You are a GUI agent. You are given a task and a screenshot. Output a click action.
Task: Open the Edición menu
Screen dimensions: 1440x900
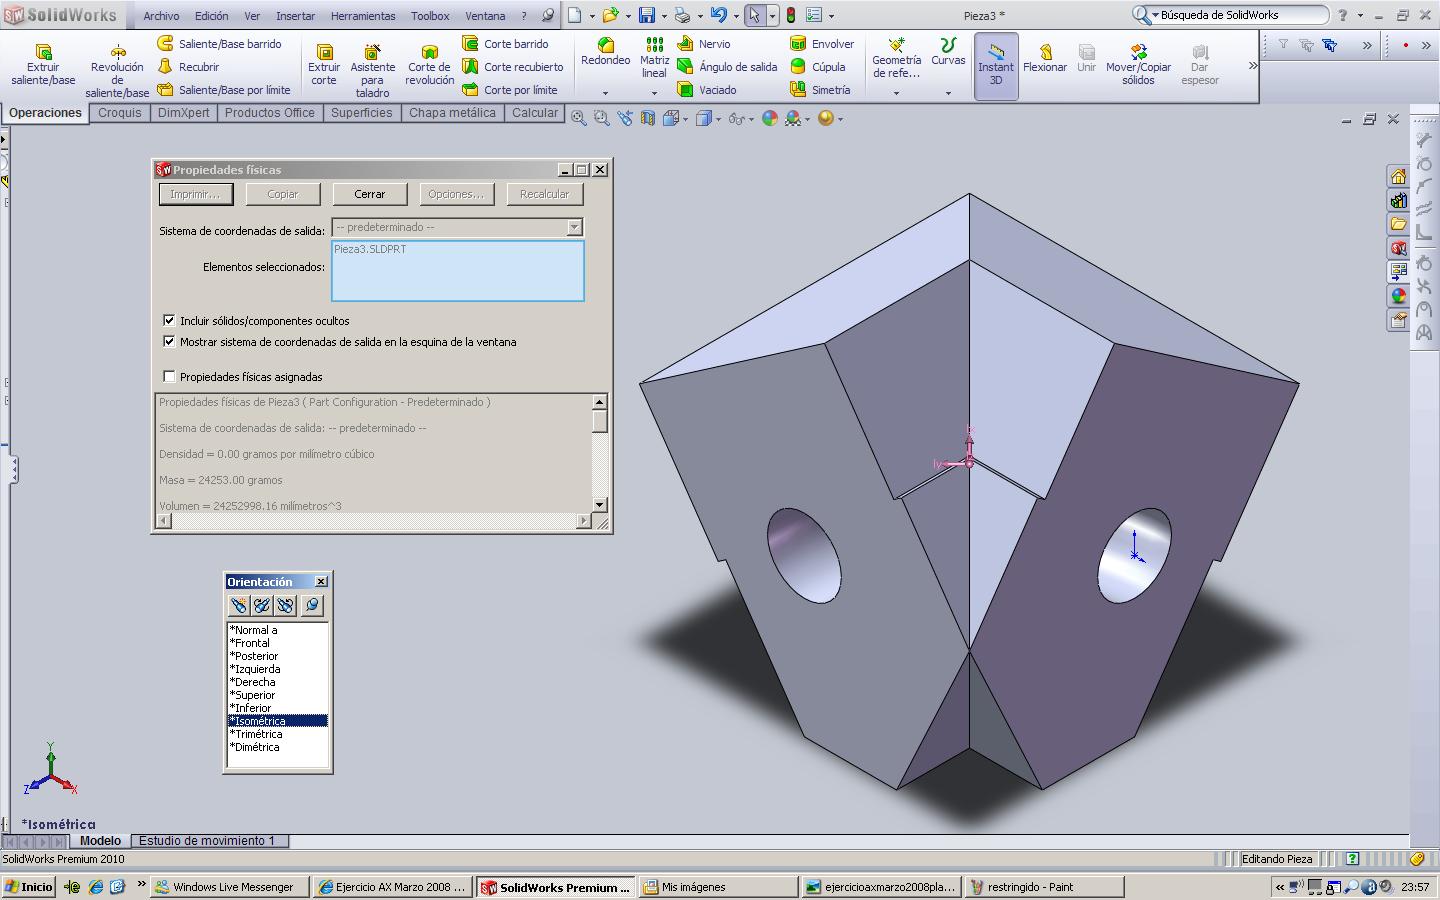point(211,16)
